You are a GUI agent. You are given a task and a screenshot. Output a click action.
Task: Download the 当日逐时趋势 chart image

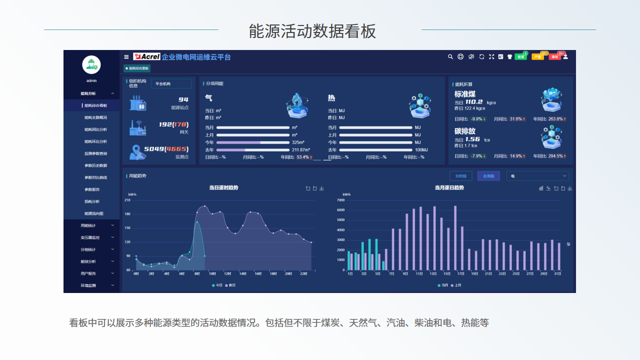click(x=322, y=188)
